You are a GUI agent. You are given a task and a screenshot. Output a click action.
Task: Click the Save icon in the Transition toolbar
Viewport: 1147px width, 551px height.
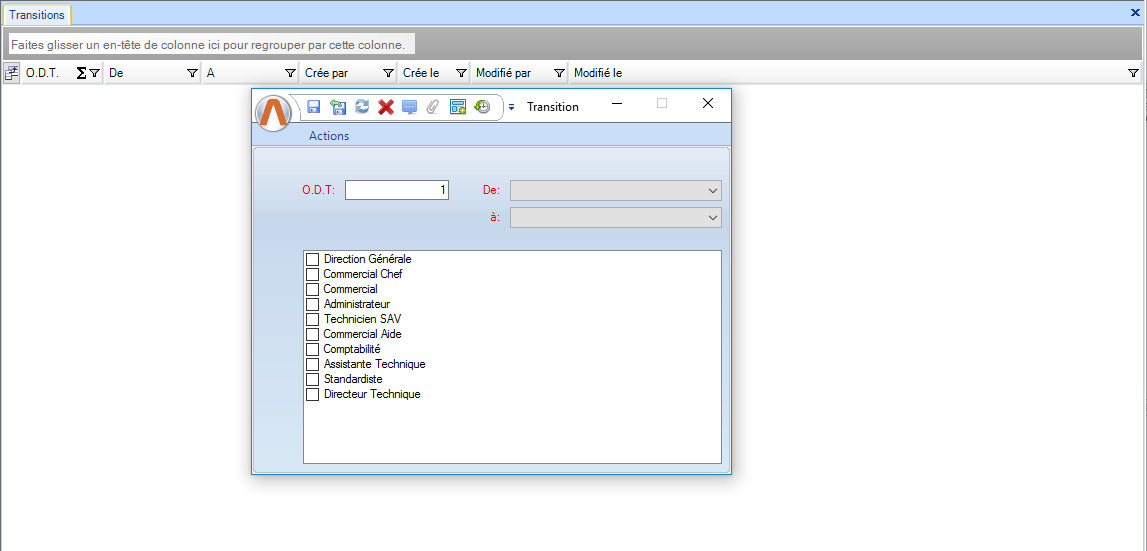313,107
